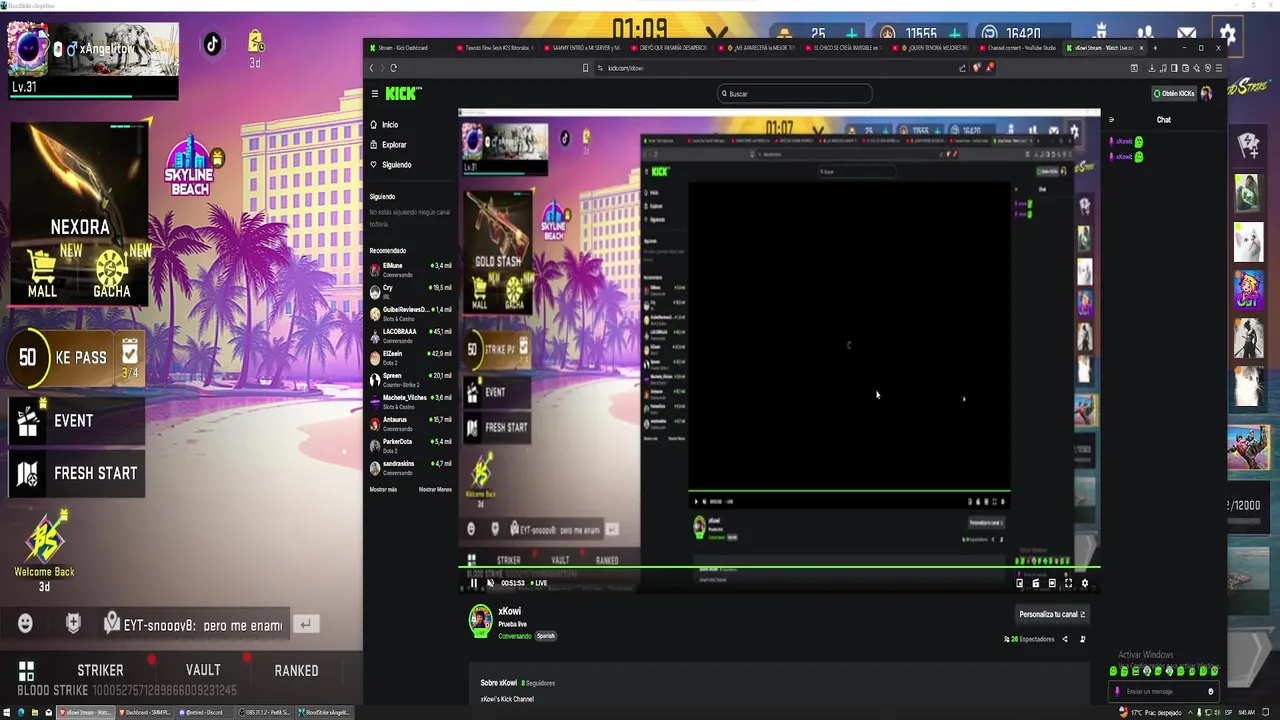Open a new browser tab
The height and width of the screenshot is (720, 1280).
pyautogui.click(x=1155, y=48)
